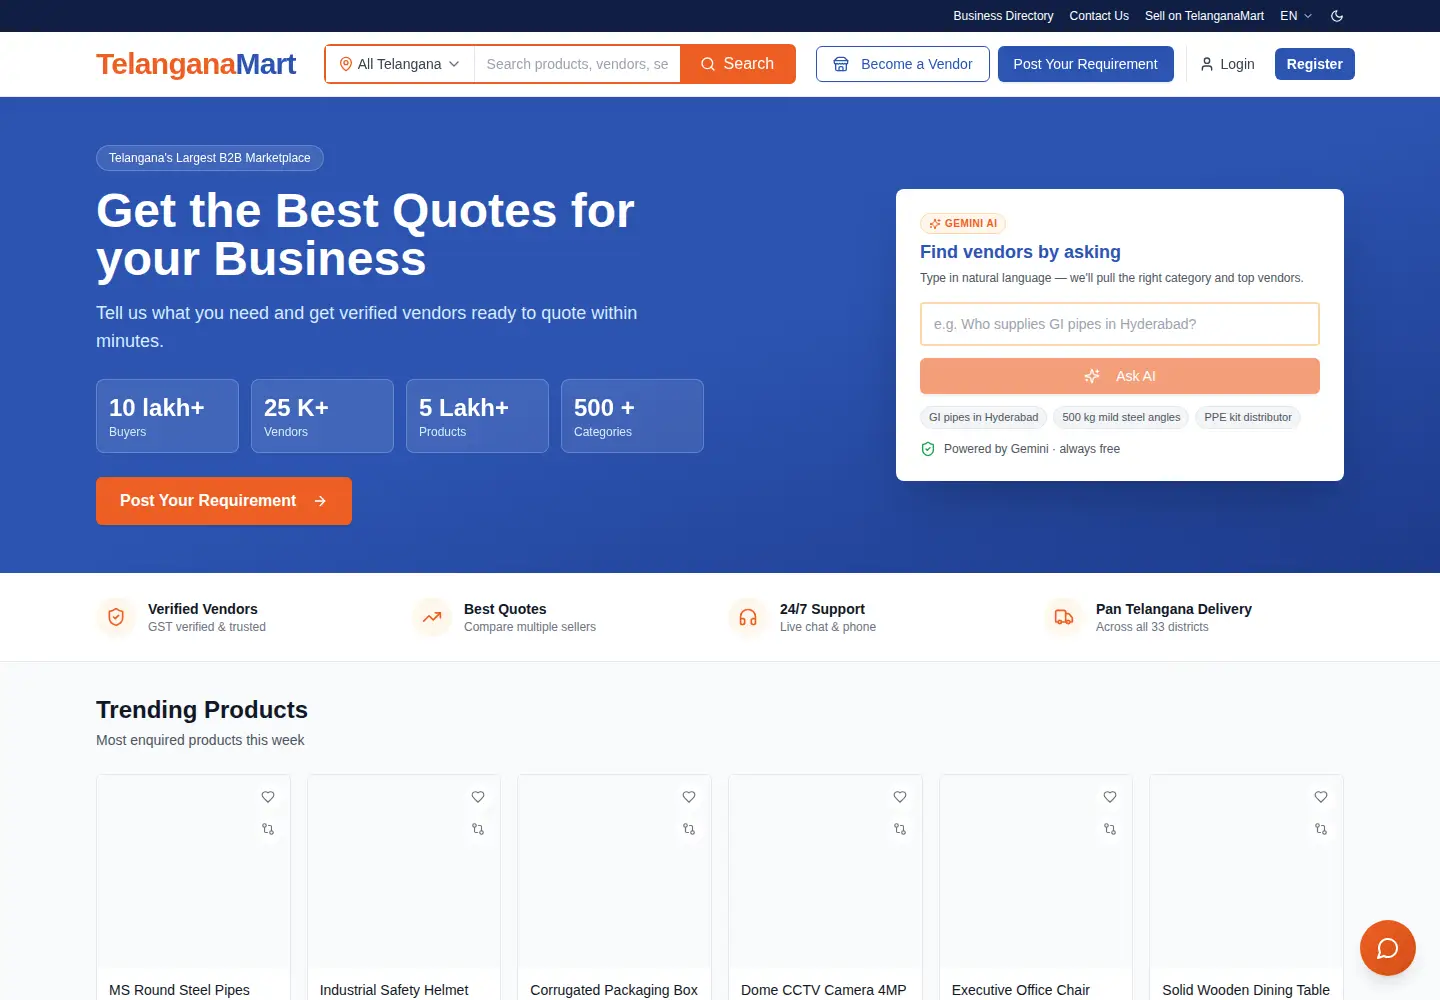Favorite the Dome CCTV Camera 4MP product
This screenshot has height=1000, width=1440.
pyautogui.click(x=900, y=797)
